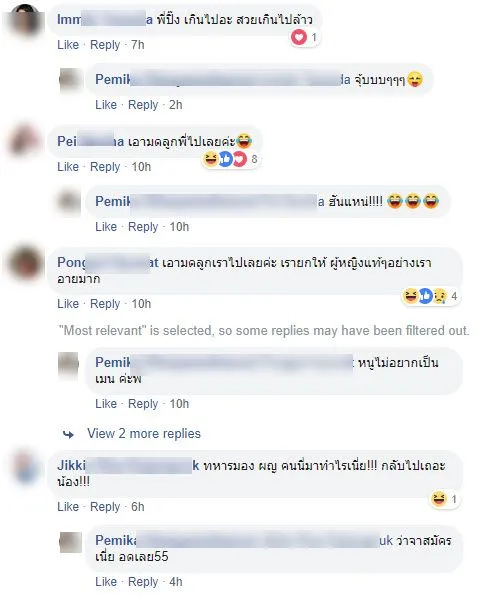Image resolution: width=494 pixels, height=601 pixels.
Task: Like the Imm comment posted 7h ago
Action: (x=68, y=45)
